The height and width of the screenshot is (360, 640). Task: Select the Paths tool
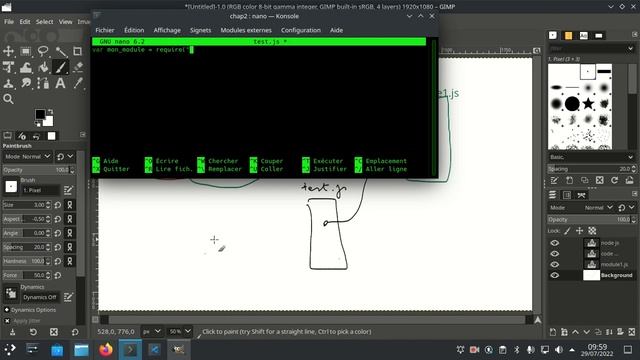(43, 83)
